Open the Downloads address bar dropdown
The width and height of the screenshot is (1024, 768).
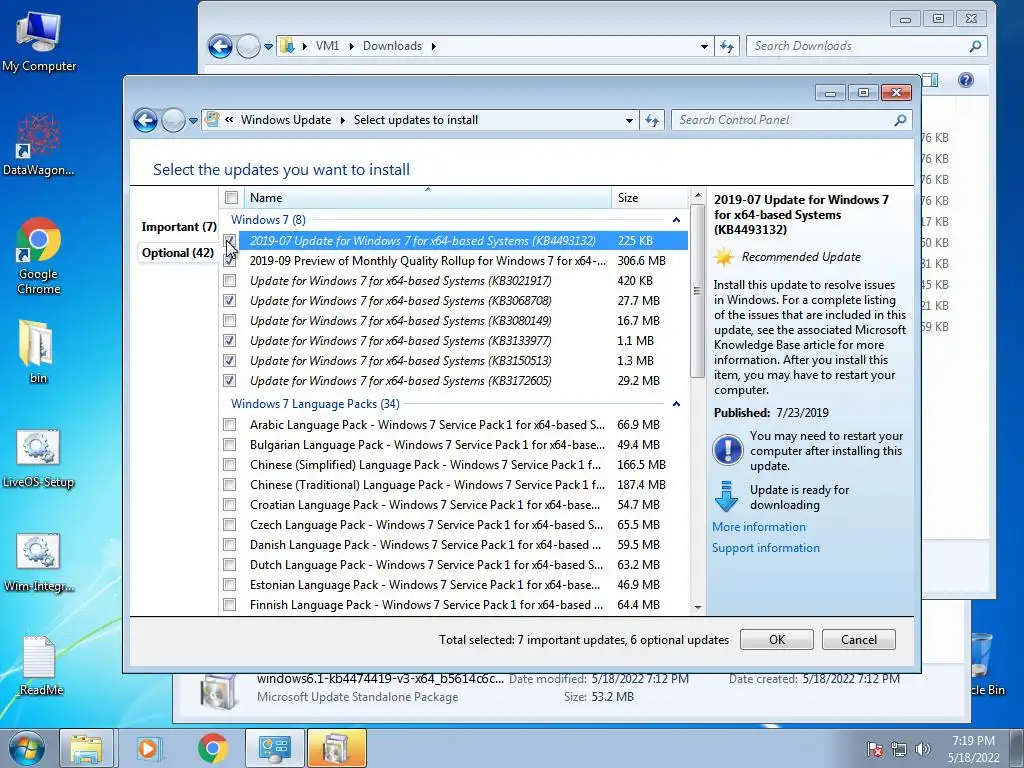tap(704, 46)
